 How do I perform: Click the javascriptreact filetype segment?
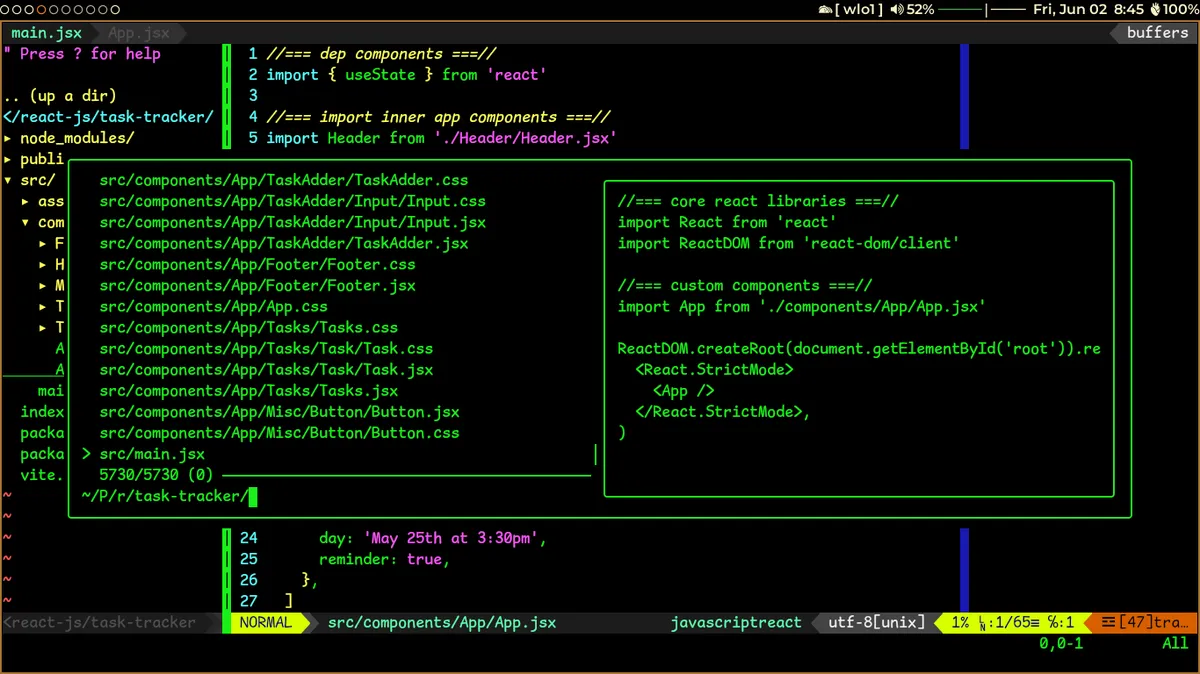(x=736, y=622)
